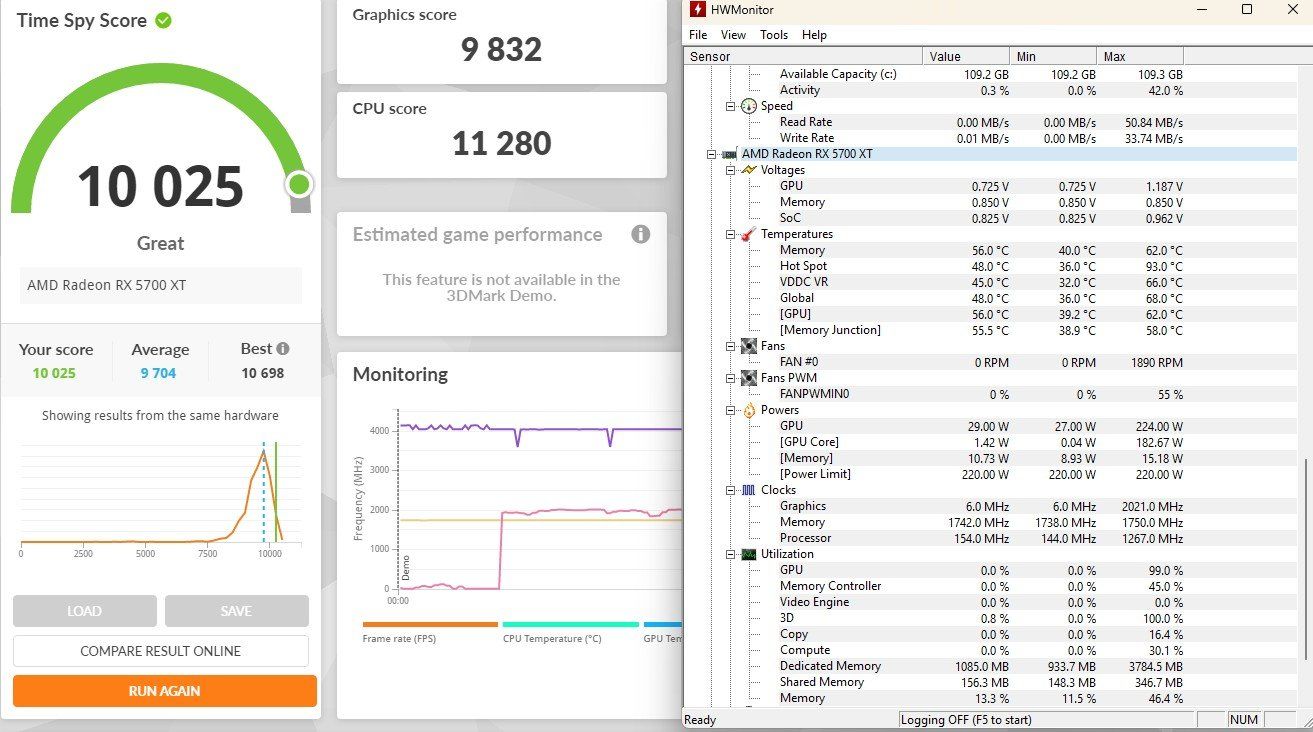1313x732 pixels.
Task: Click the '11 280' CPU score value
Action: pos(501,143)
